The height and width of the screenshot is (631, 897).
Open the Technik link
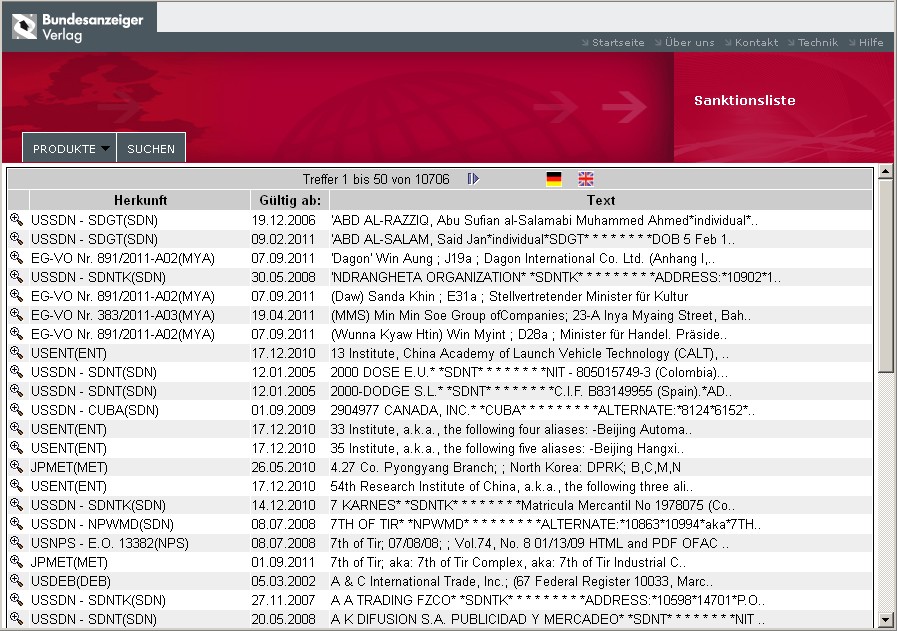click(817, 43)
